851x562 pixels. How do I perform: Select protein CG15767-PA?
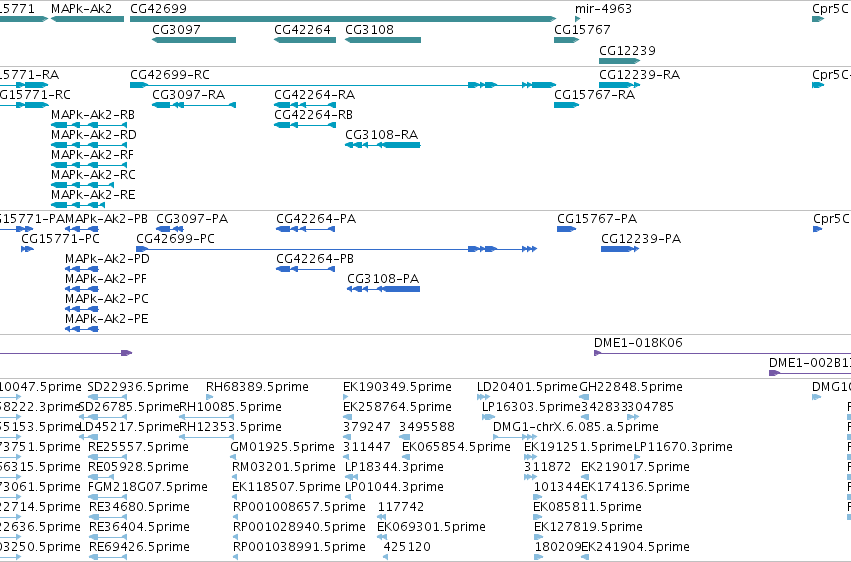click(x=566, y=229)
